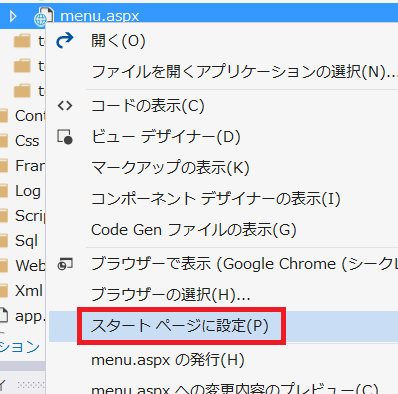Click the app. file document icon
This screenshot has height=394, width=398.
coord(3,315)
